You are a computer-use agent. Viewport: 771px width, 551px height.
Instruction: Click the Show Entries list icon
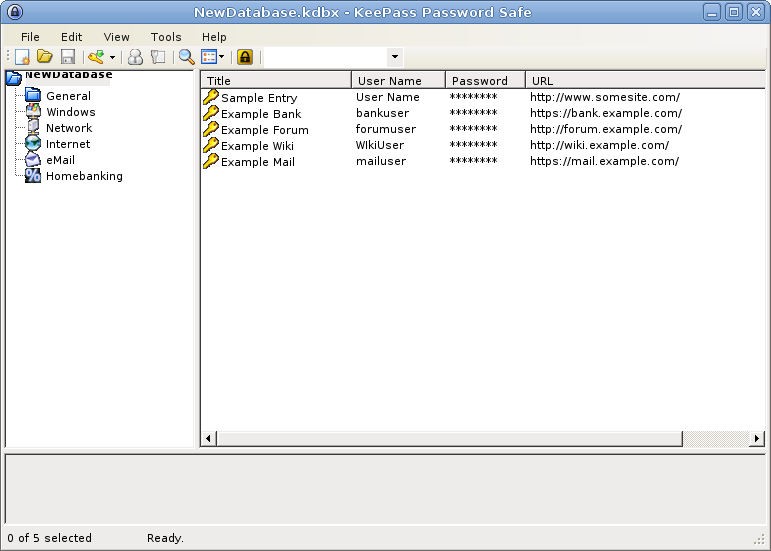point(209,57)
